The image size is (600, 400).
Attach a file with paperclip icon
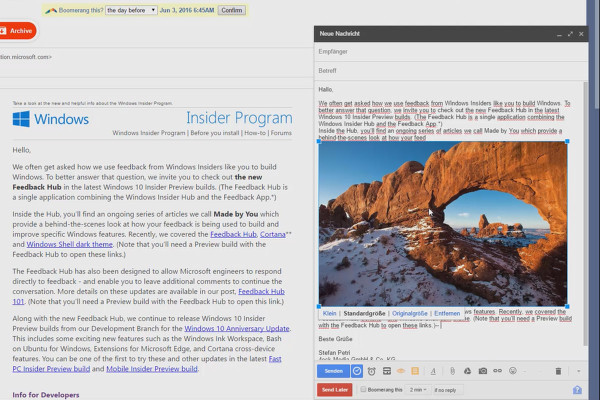tap(452, 371)
